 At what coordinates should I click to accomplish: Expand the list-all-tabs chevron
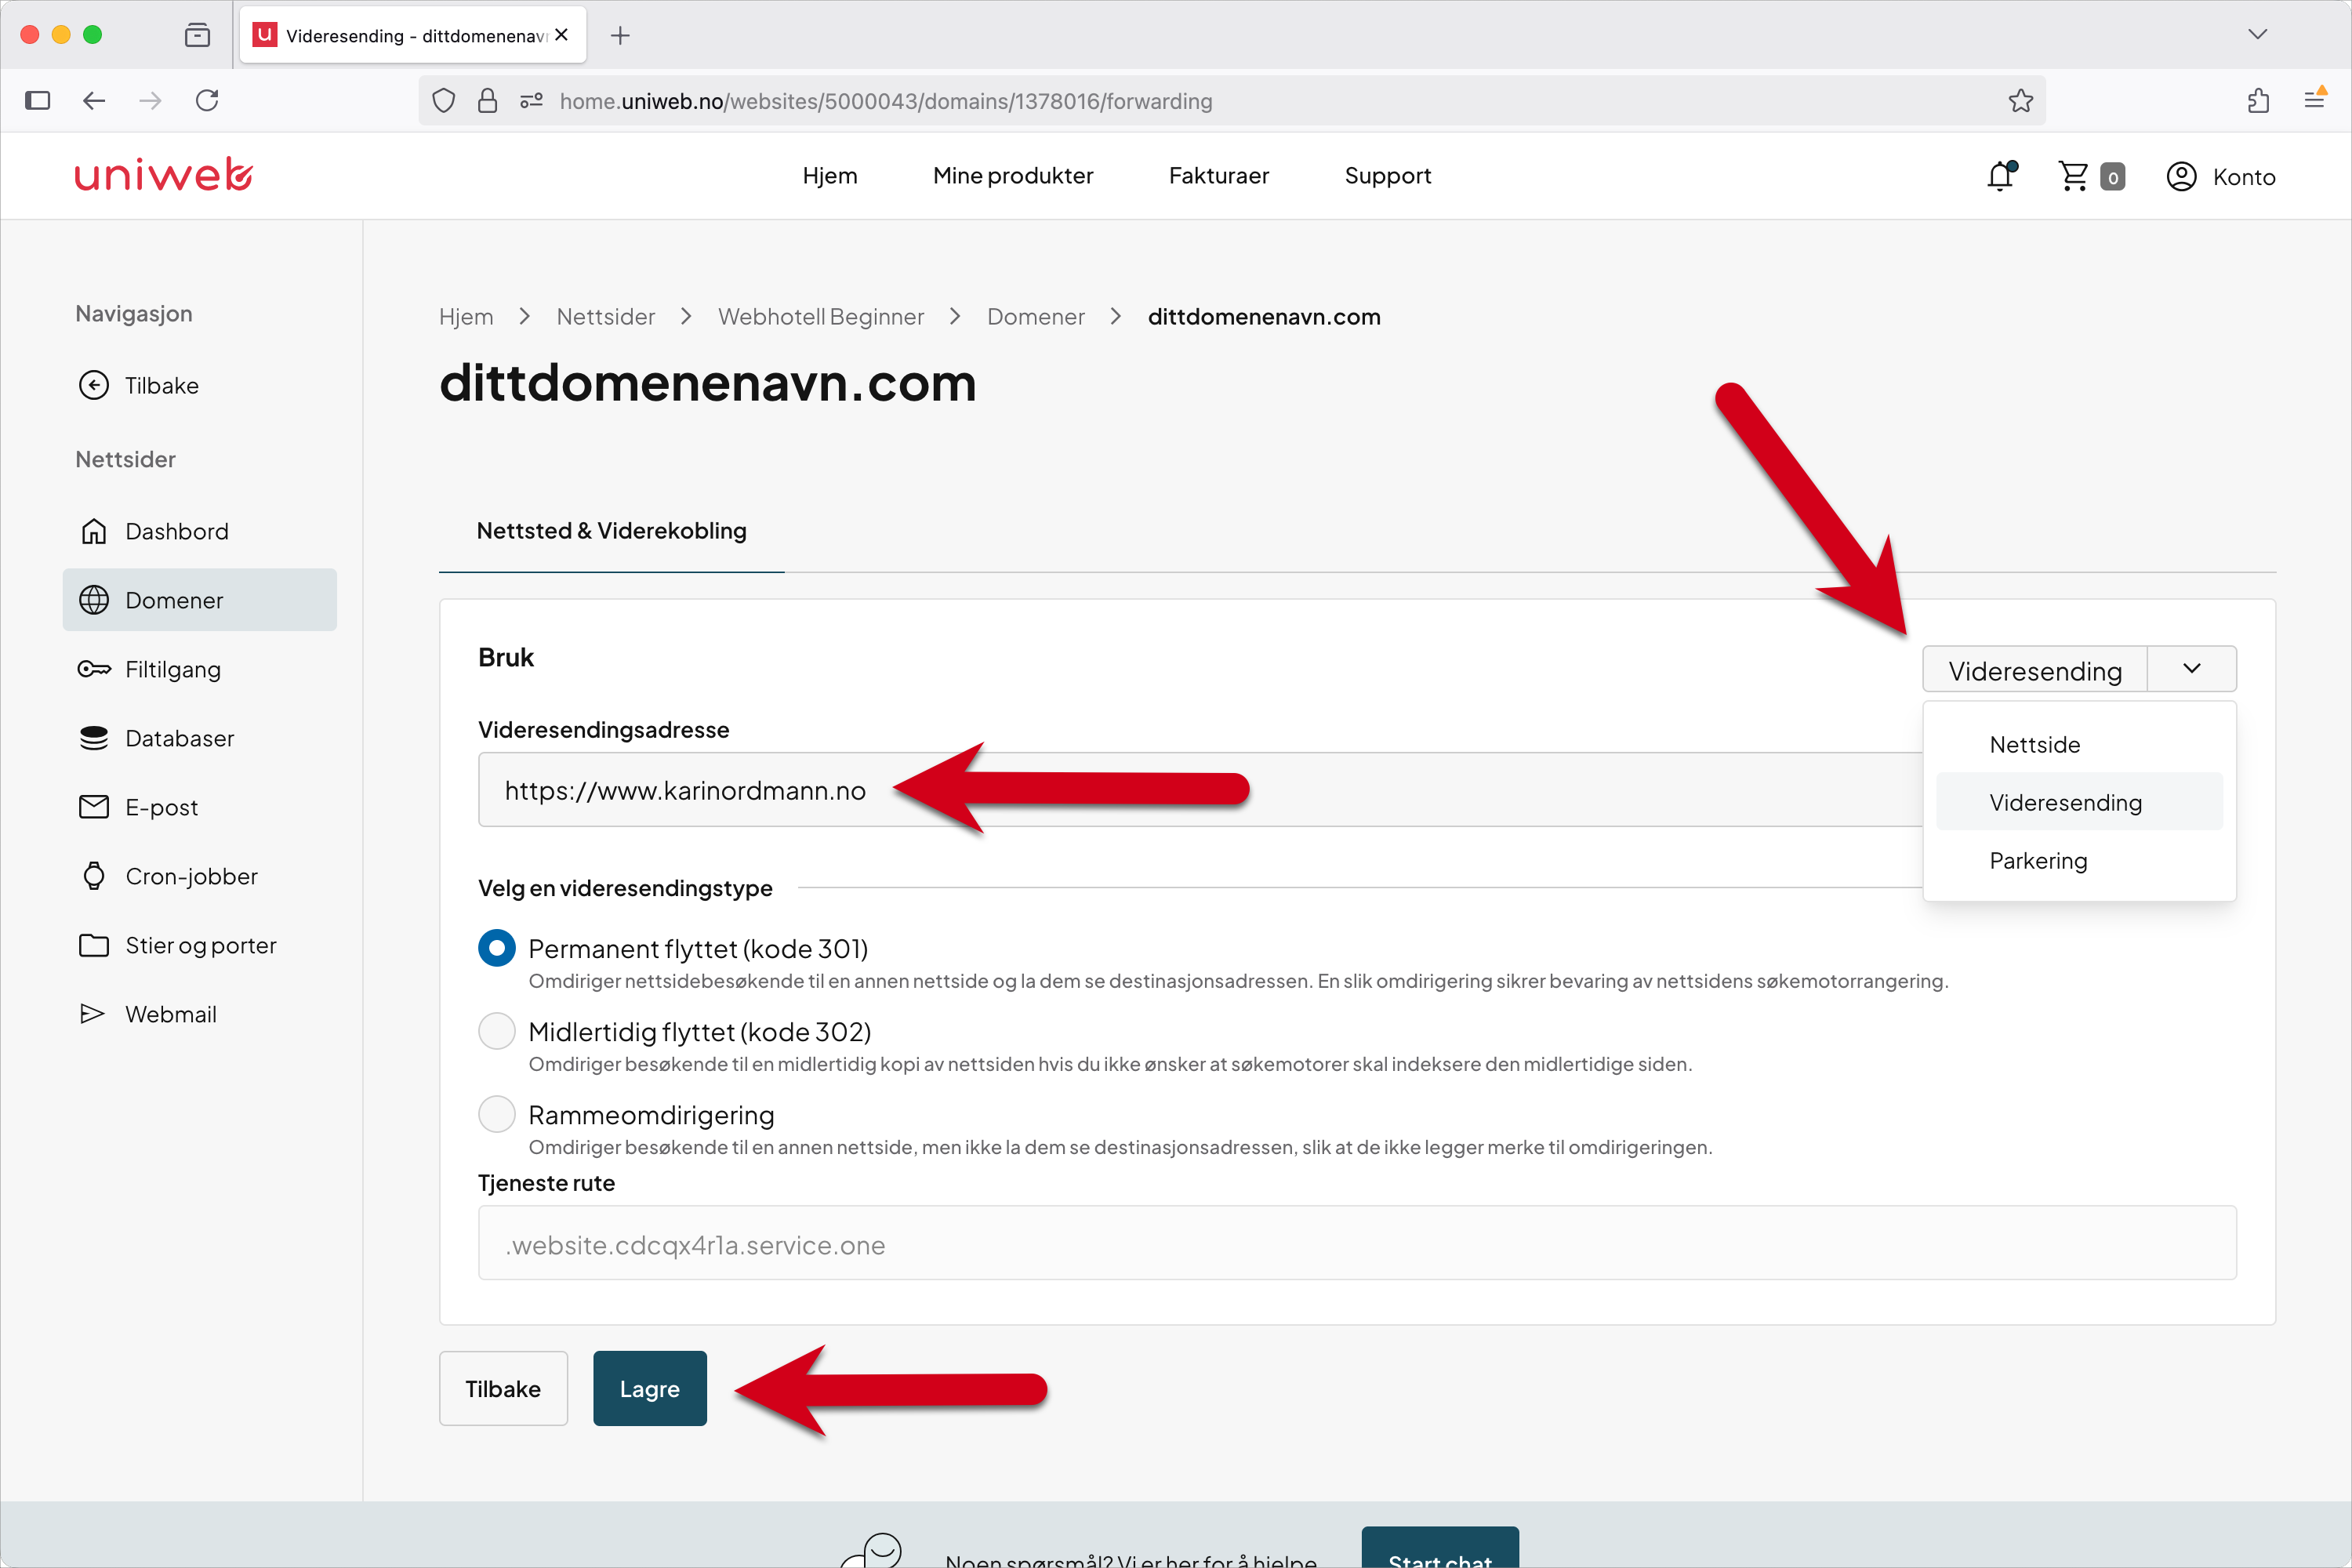pos(2258,34)
